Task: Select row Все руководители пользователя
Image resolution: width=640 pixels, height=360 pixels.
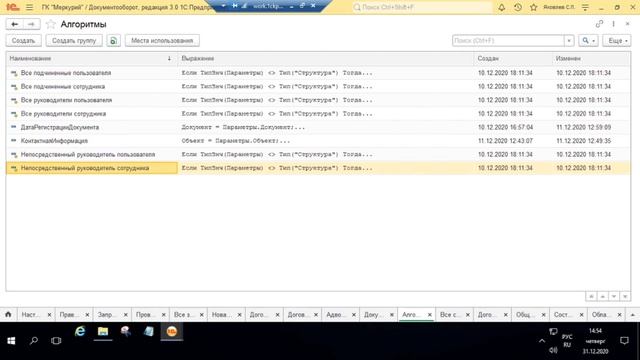Action: (318, 100)
